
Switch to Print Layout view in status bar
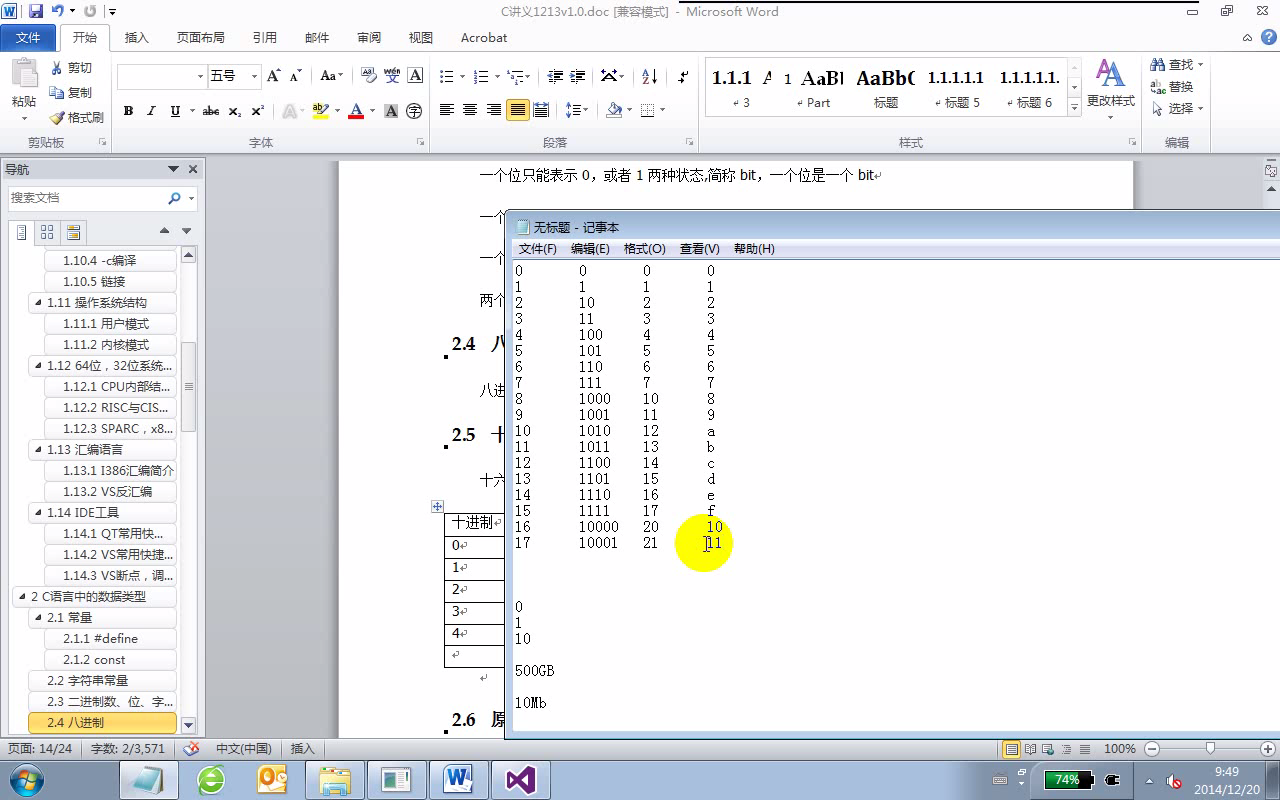pos(1012,749)
